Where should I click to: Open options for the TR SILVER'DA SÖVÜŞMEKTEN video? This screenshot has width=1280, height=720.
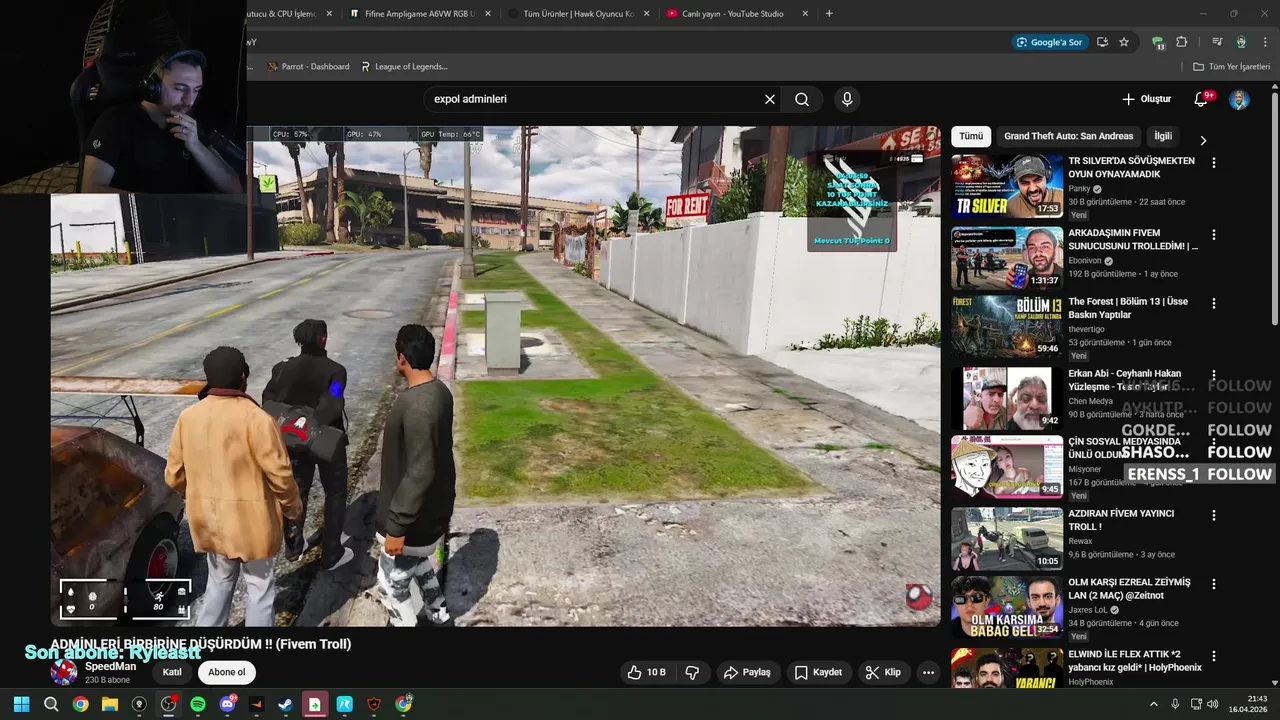click(x=1214, y=162)
